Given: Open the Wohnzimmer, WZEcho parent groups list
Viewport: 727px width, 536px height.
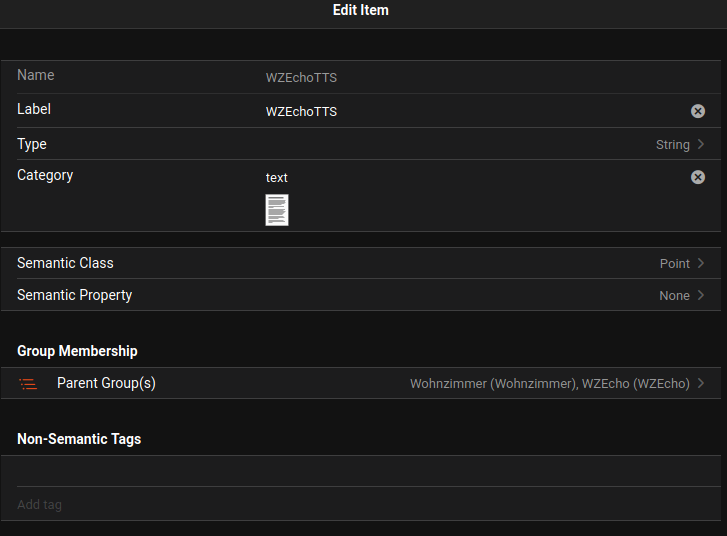Looking at the screenshot, I should point(549,383).
